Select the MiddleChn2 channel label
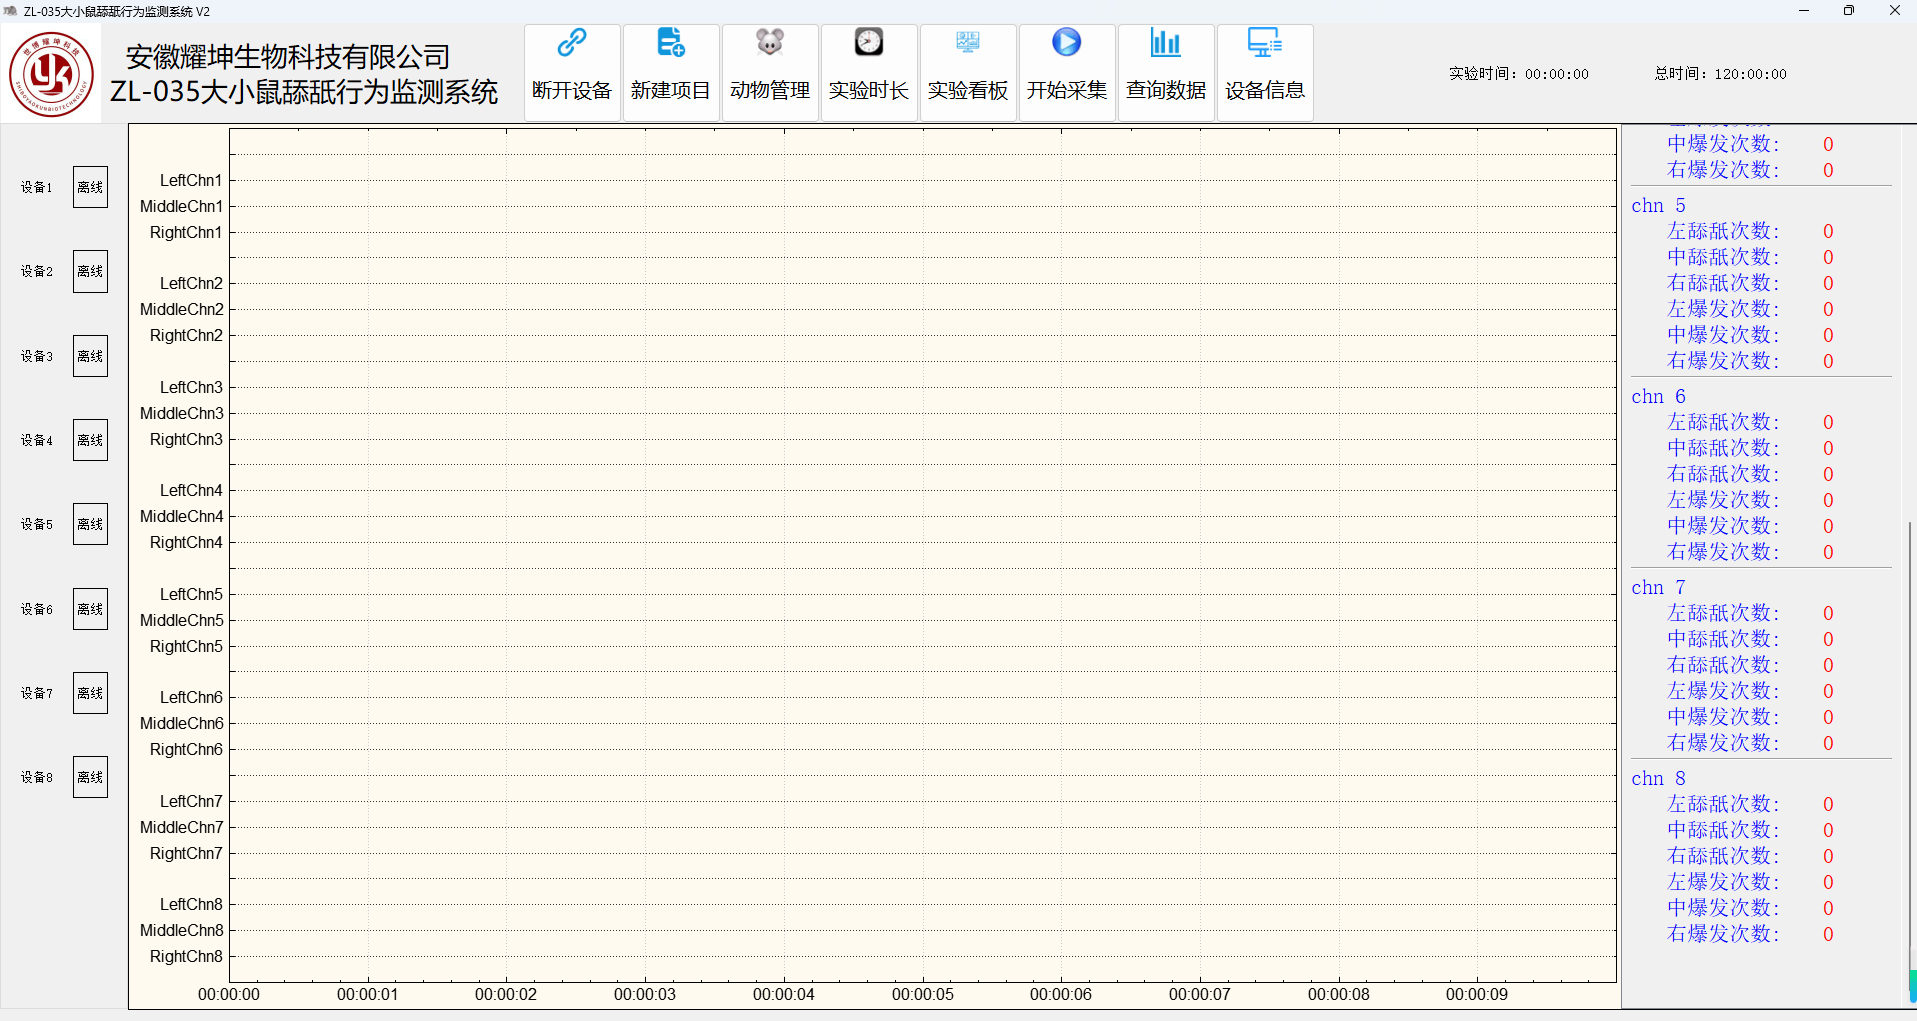The image size is (1917, 1021). coord(182,309)
